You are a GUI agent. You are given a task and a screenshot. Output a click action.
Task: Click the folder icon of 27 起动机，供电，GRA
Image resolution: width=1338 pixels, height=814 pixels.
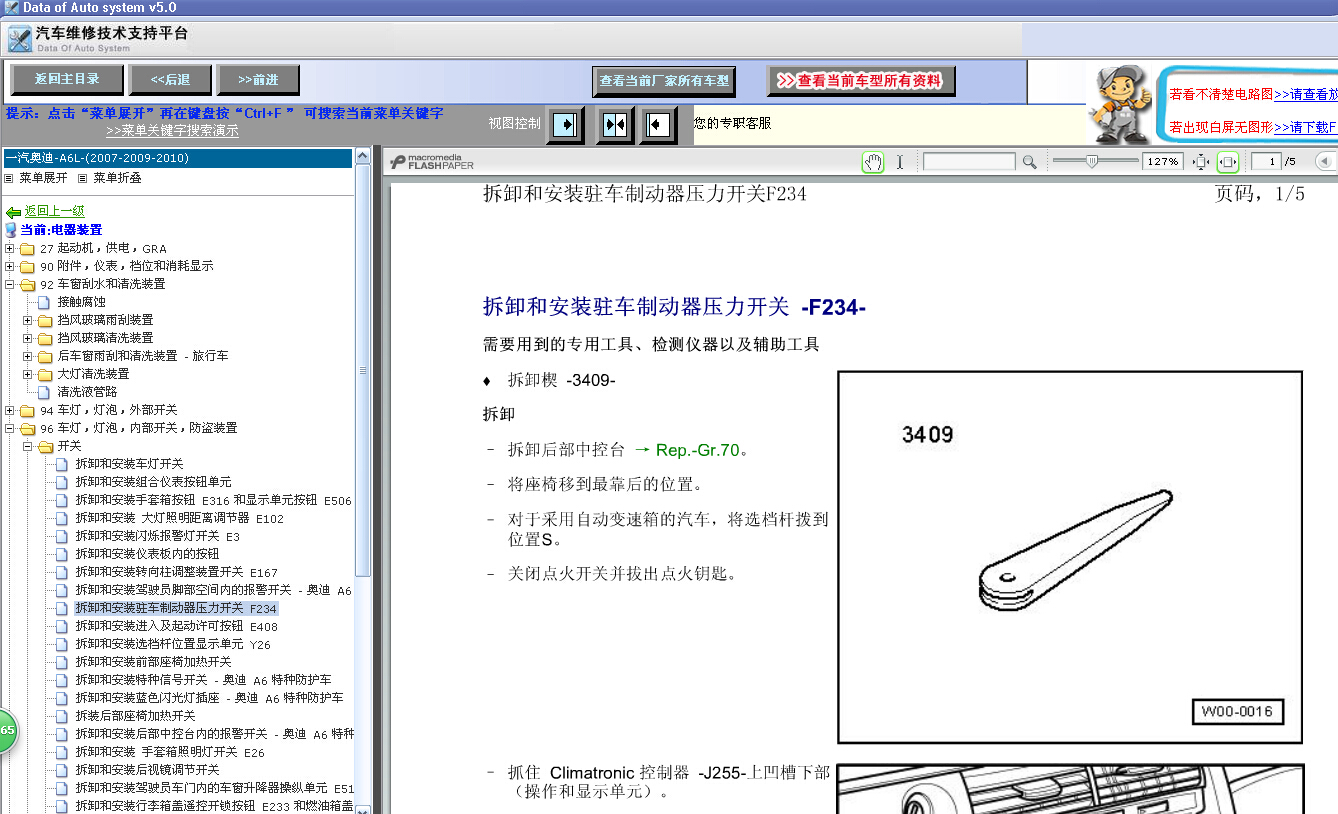coord(27,249)
